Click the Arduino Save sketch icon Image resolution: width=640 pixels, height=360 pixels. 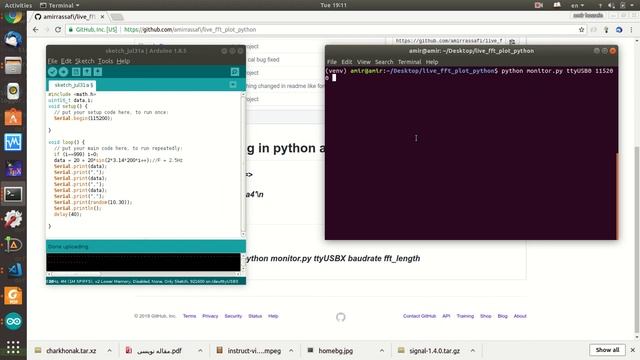click(x=98, y=72)
